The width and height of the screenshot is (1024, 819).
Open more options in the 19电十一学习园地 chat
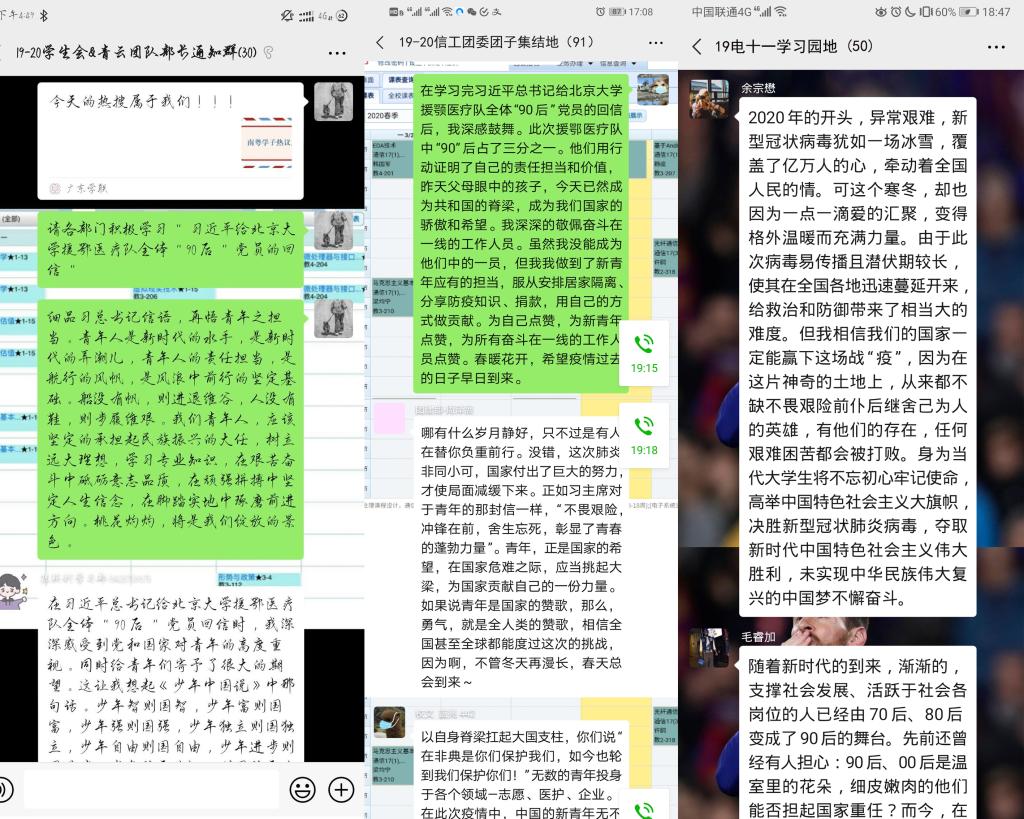click(996, 47)
